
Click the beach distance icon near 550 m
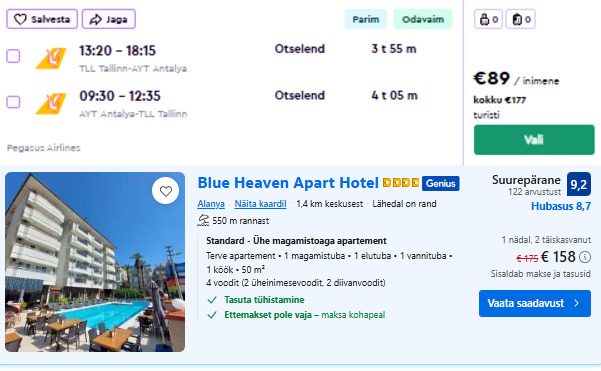tap(203, 220)
